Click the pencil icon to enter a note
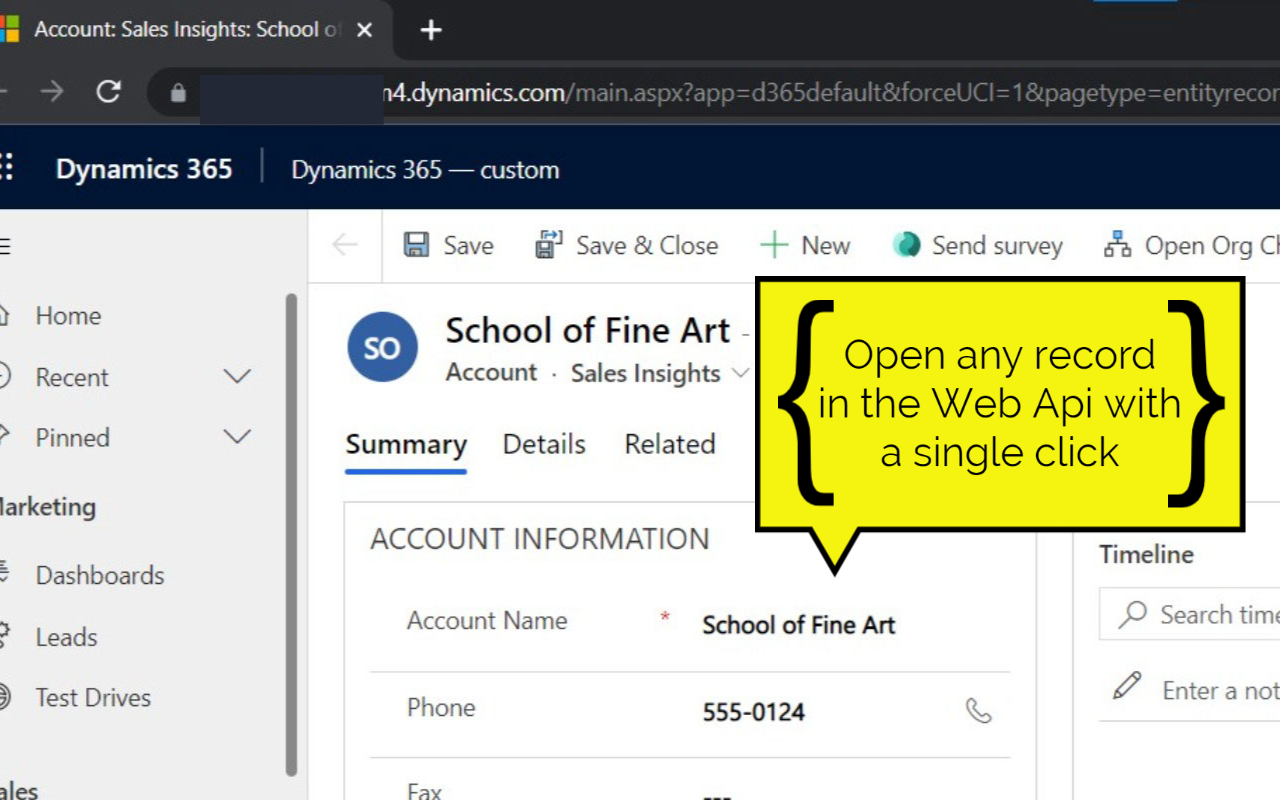The image size is (1280, 800). [x=1126, y=687]
